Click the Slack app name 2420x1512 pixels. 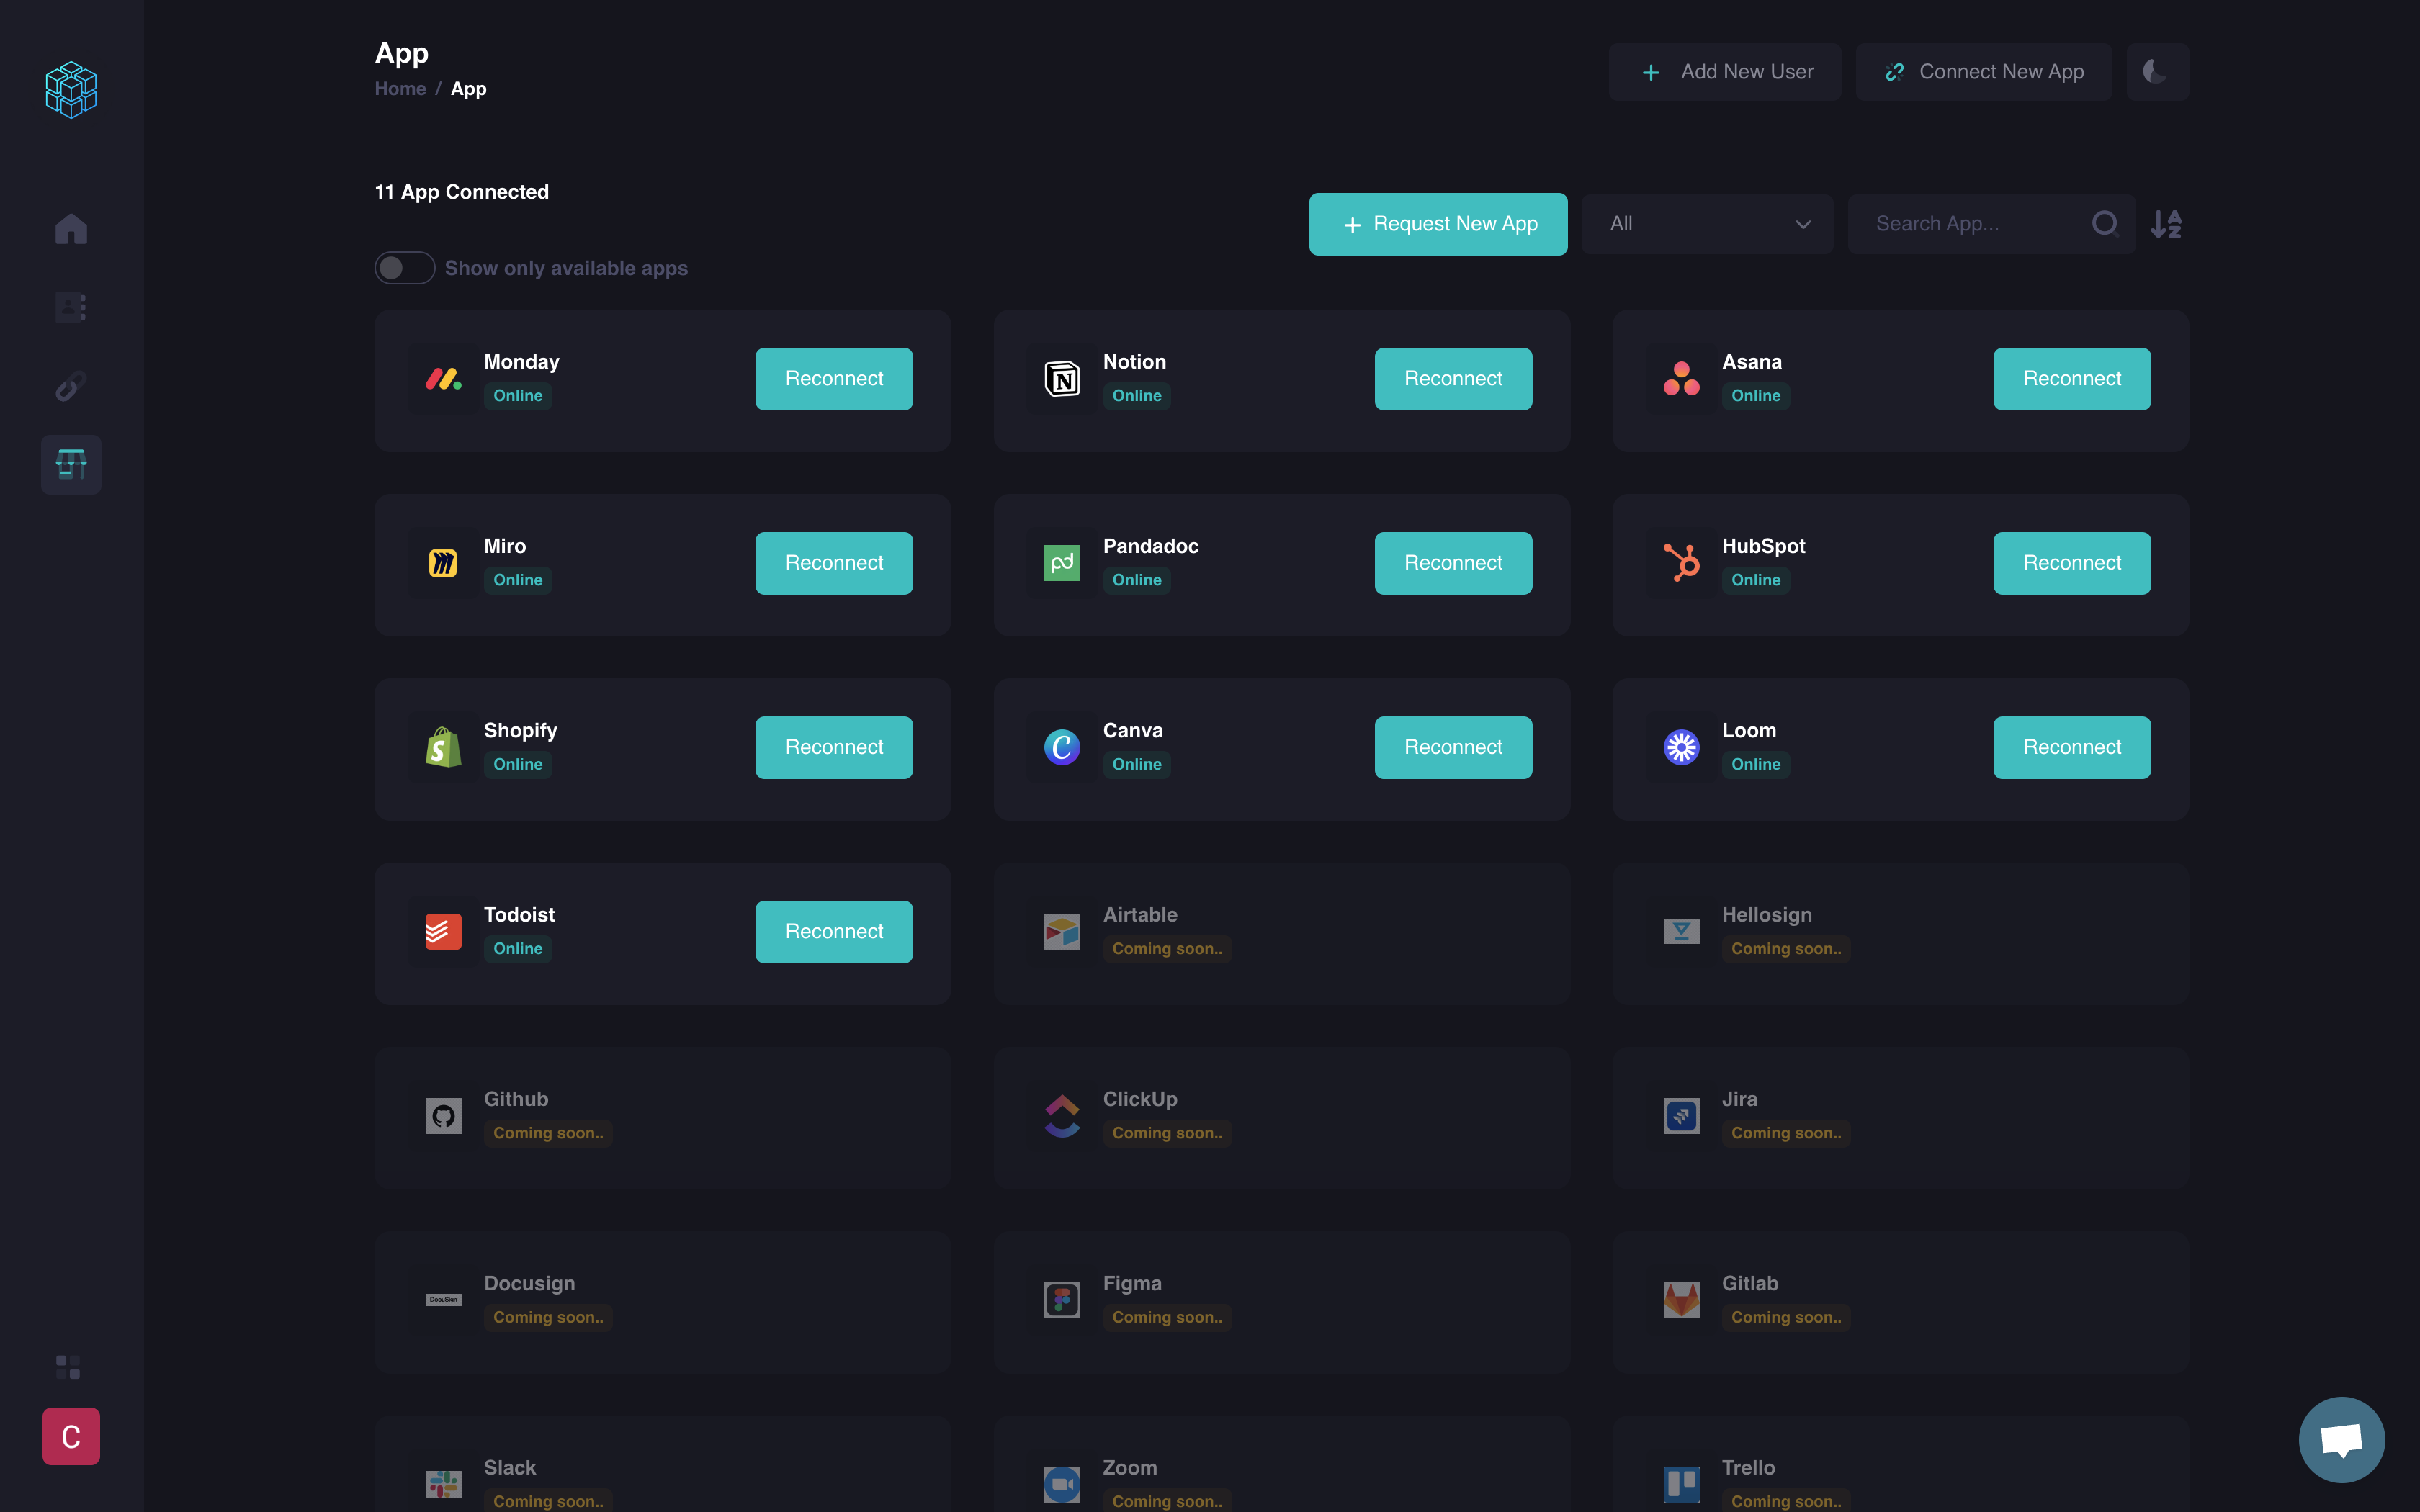(510, 1467)
